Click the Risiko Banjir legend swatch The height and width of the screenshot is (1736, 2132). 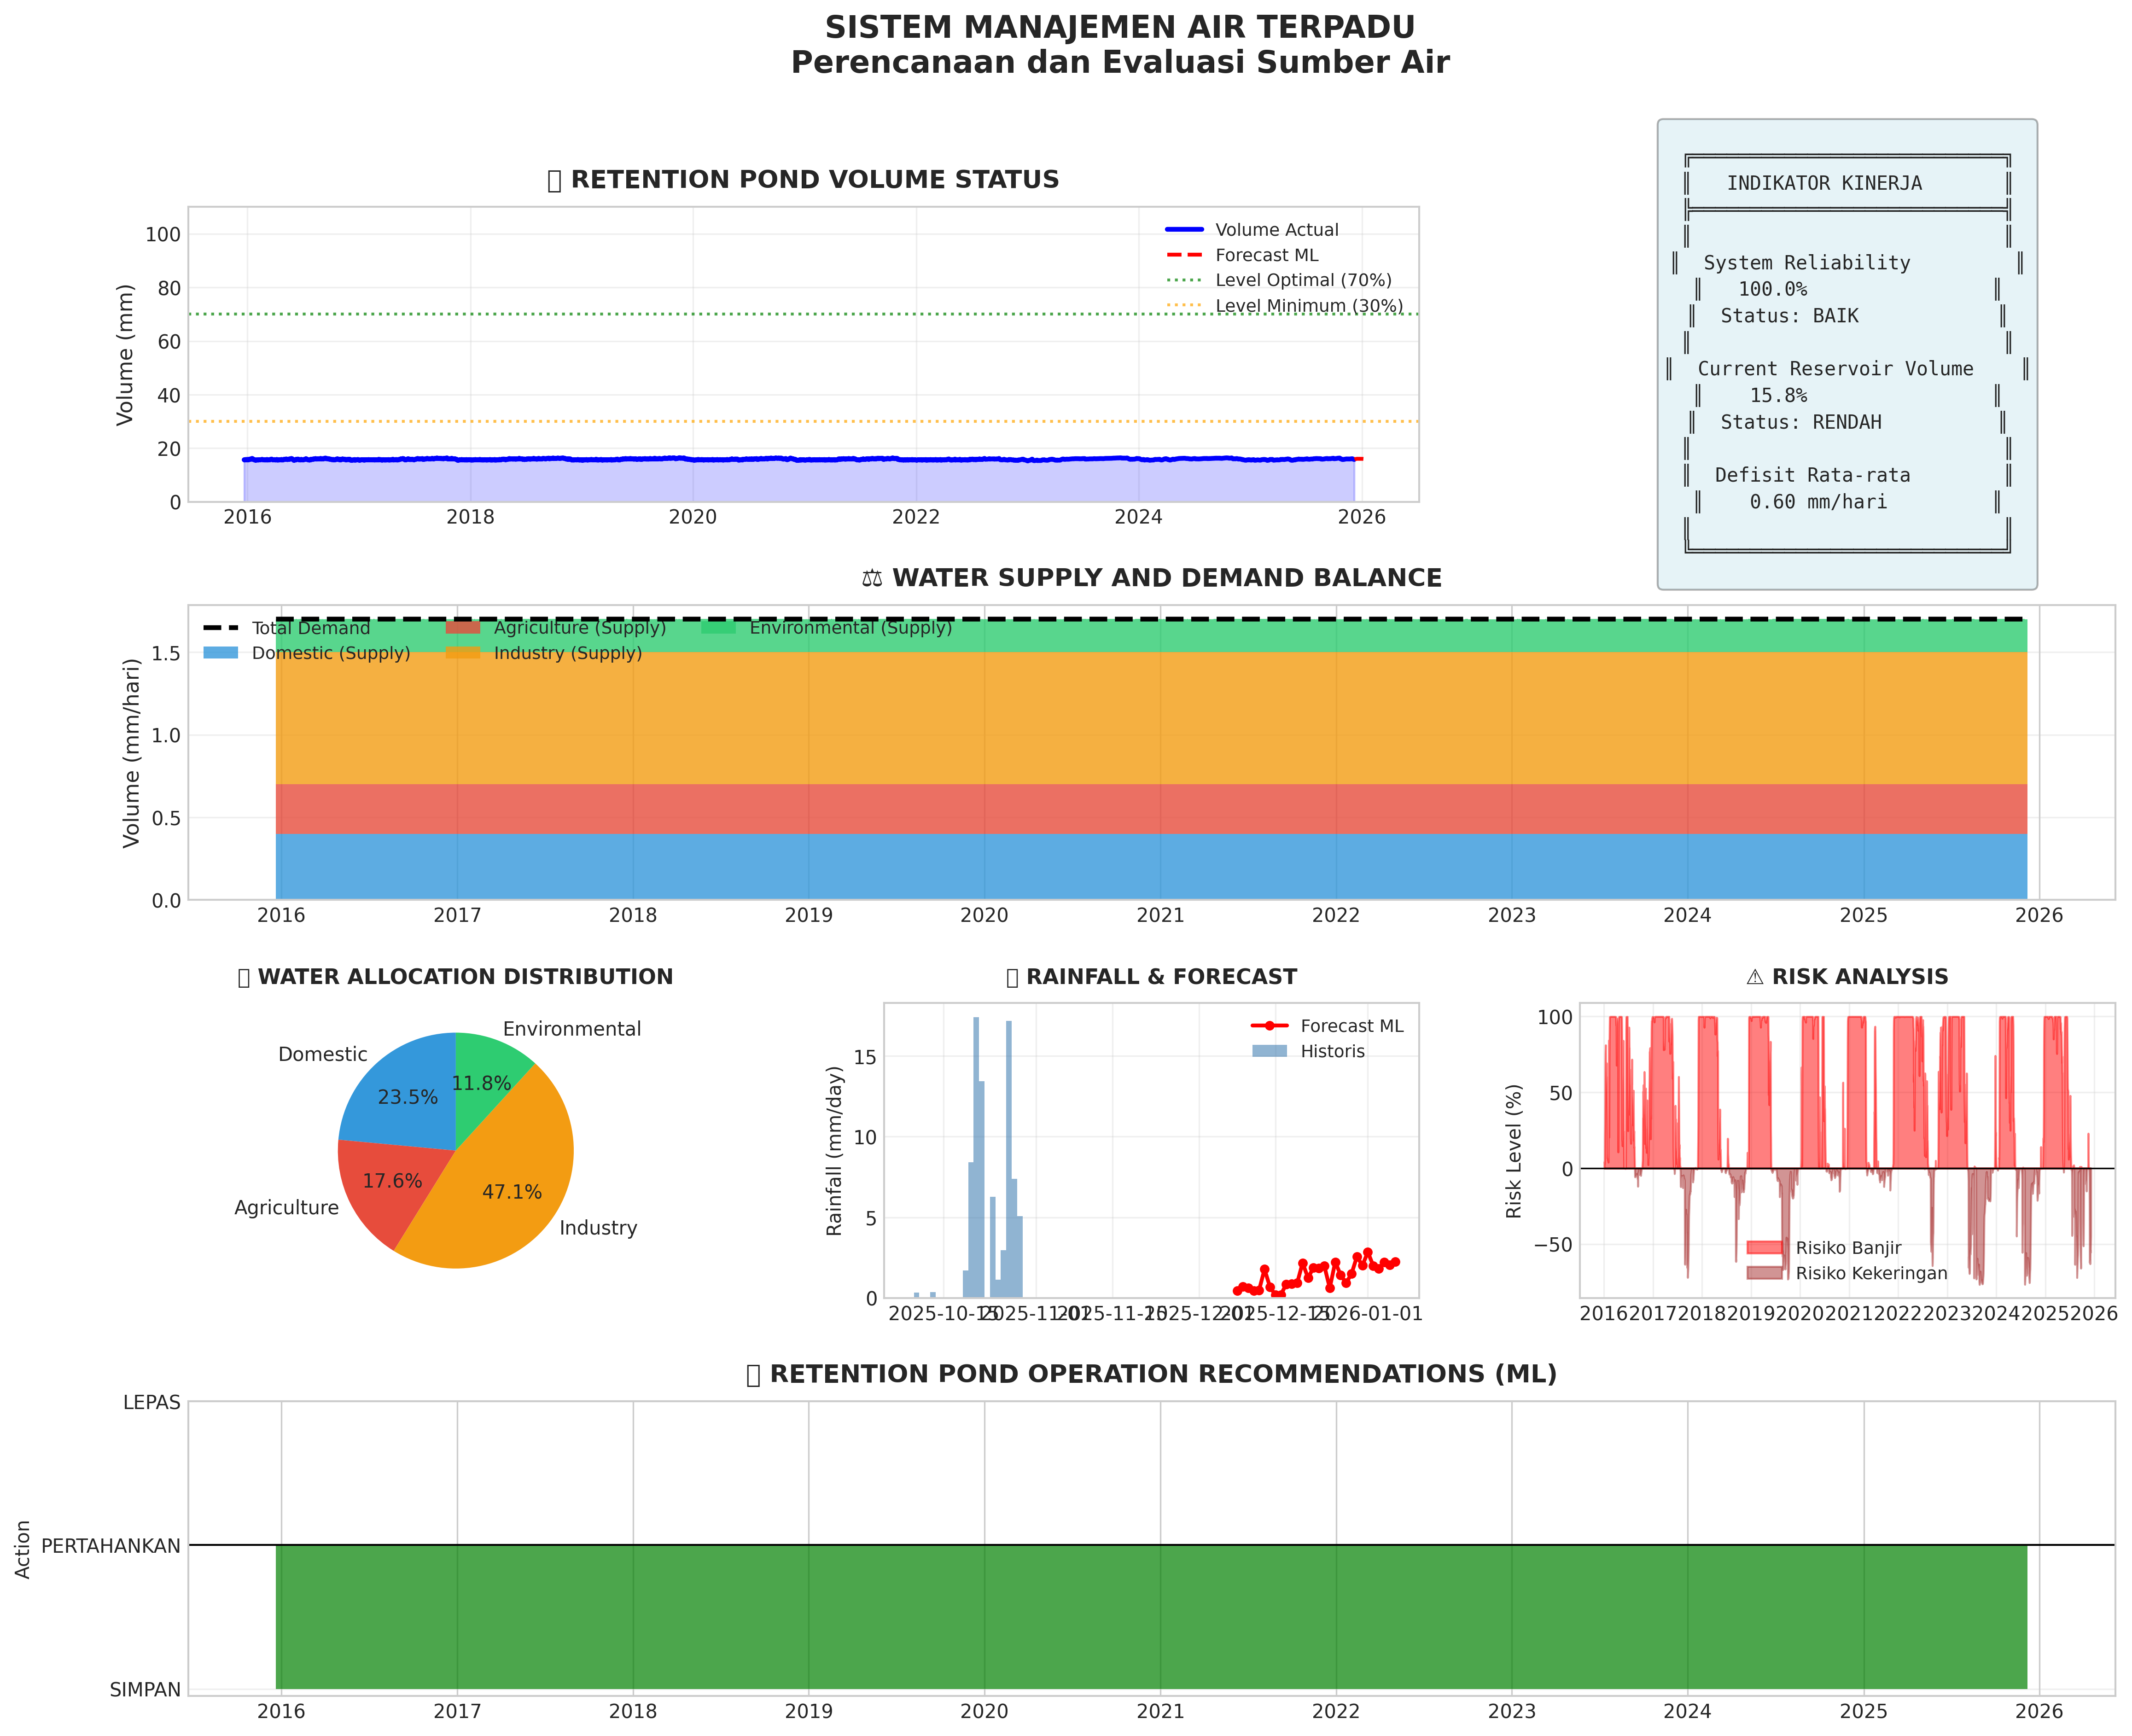[1764, 1248]
